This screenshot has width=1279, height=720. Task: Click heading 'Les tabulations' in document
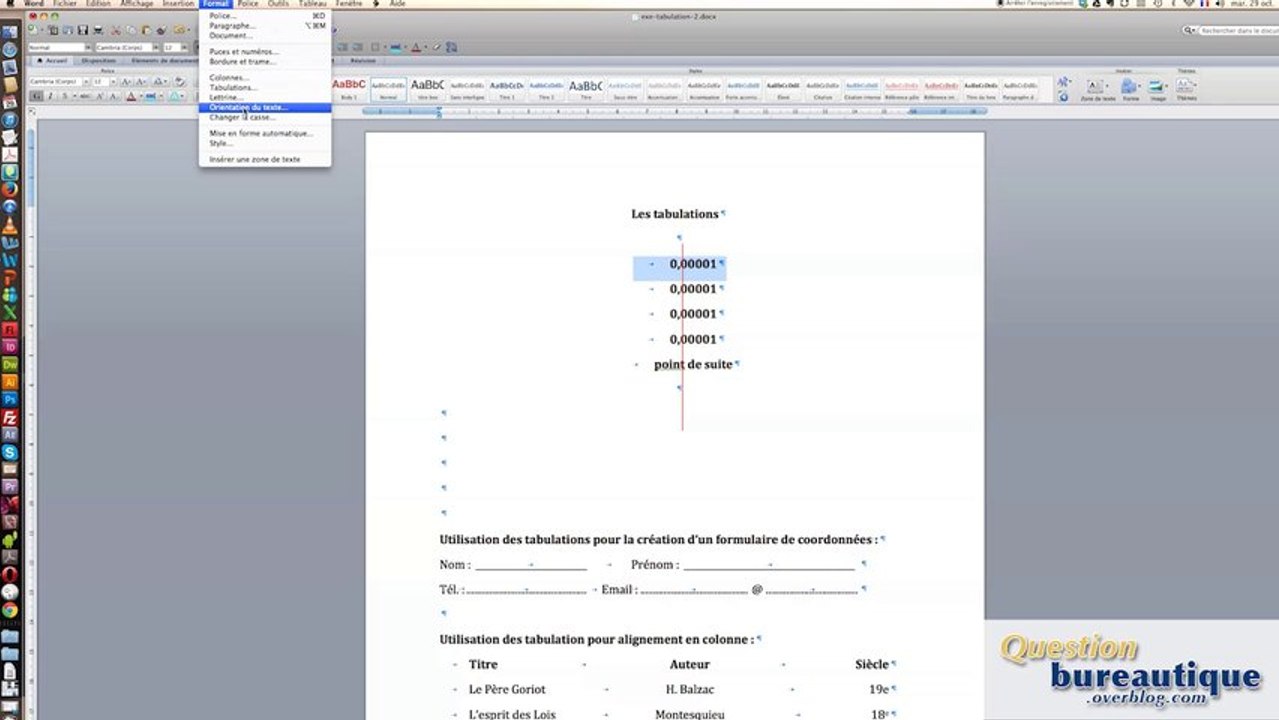pyautogui.click(x=675, y=214)
